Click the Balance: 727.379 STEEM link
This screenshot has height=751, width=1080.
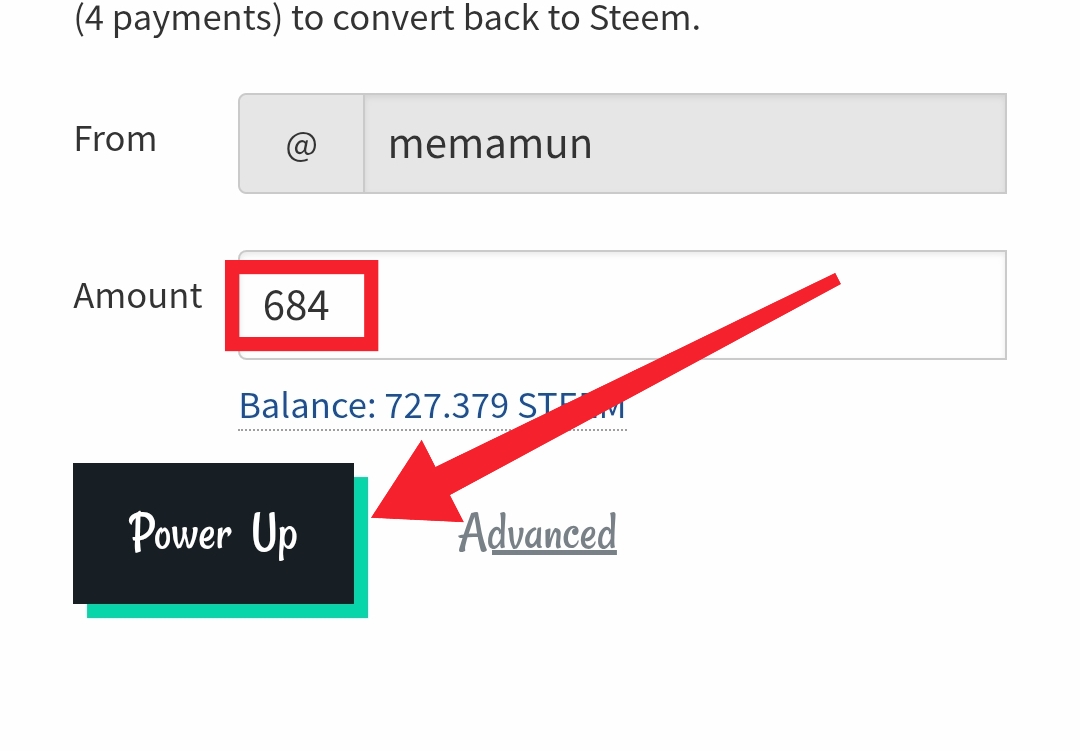(432, 406)
